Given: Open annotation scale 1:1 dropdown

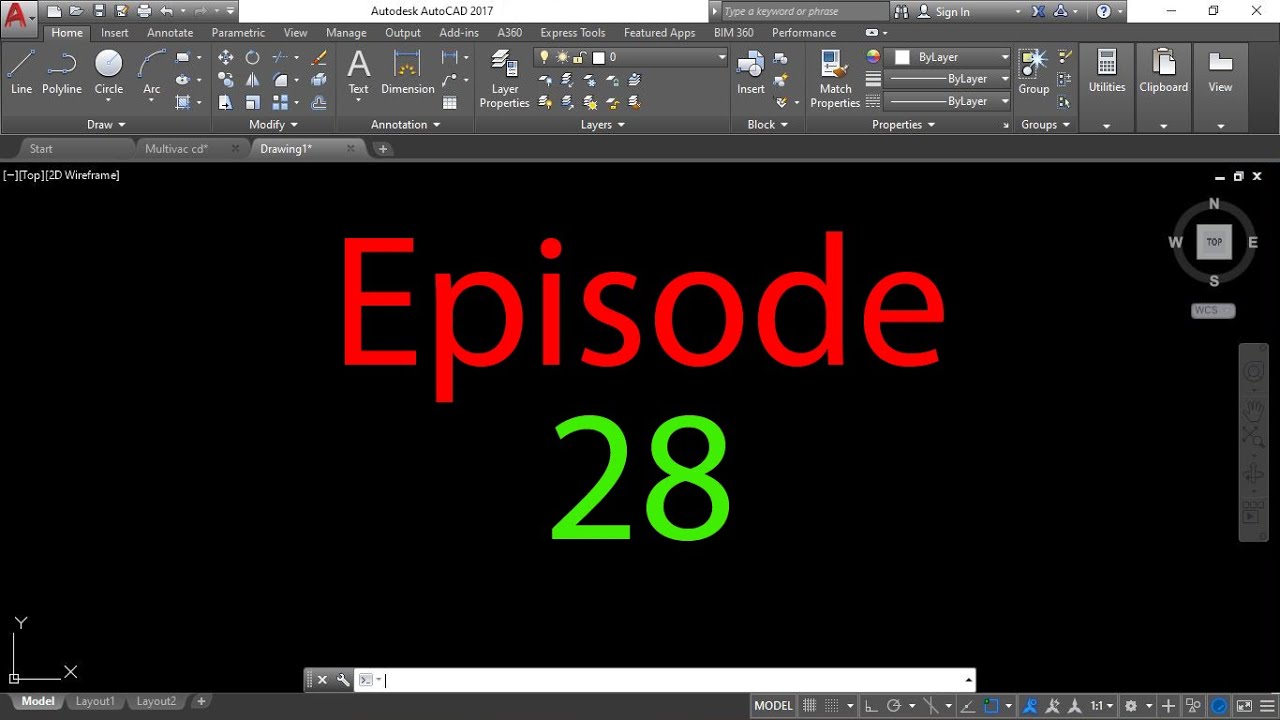Looking at the screenshot, I should click(1101, 706).
